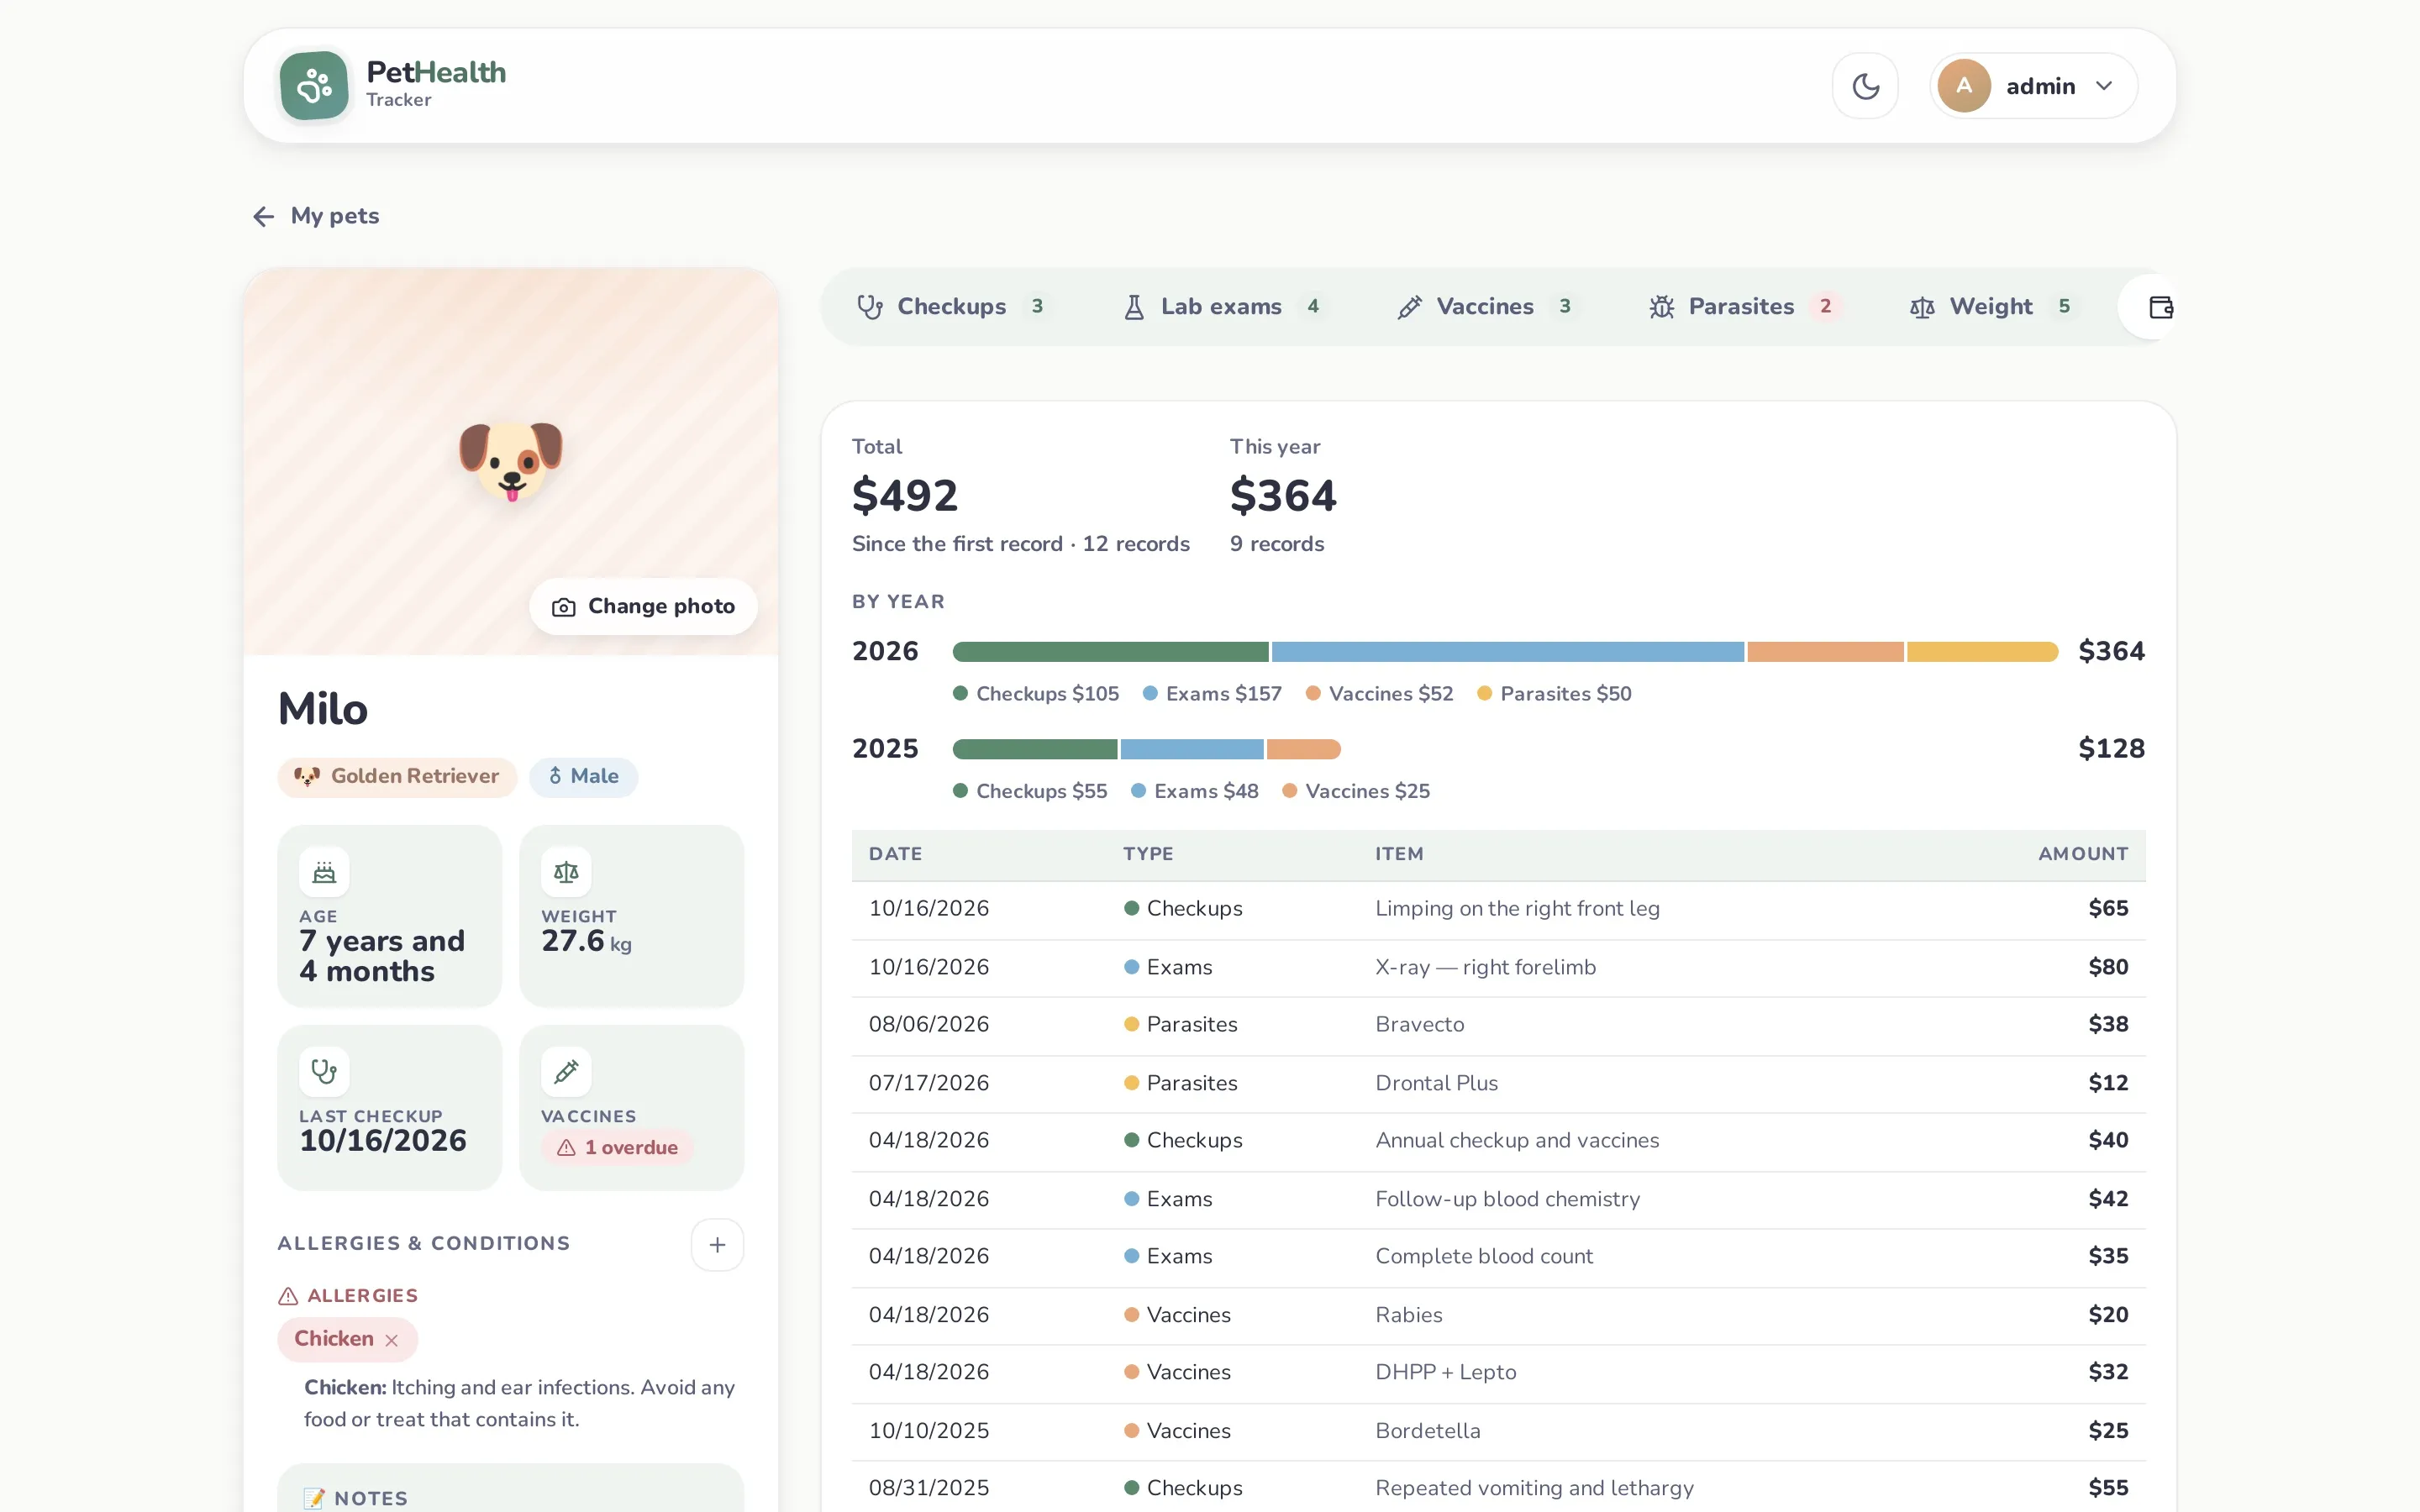This screenshot has width=2420, height=1512.
Task: Click the AMOUNT column header
Action: pyautogui.click(x=2083, y=854)
